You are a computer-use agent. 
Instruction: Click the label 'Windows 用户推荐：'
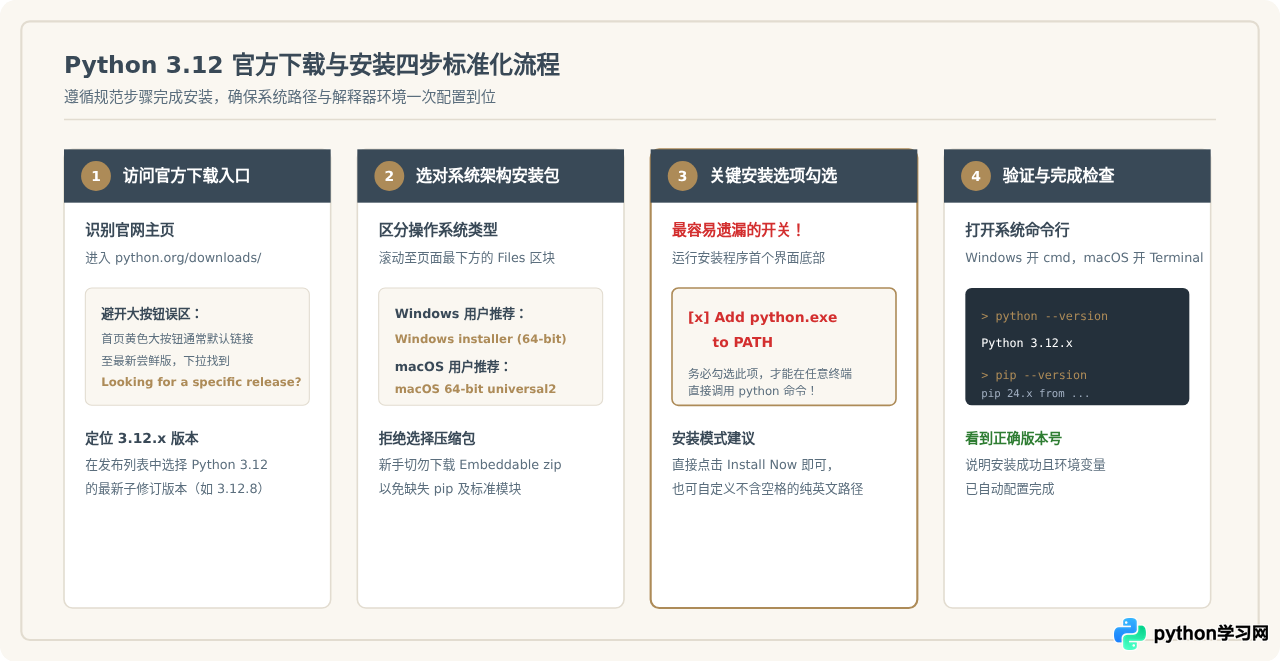(461, 313)
